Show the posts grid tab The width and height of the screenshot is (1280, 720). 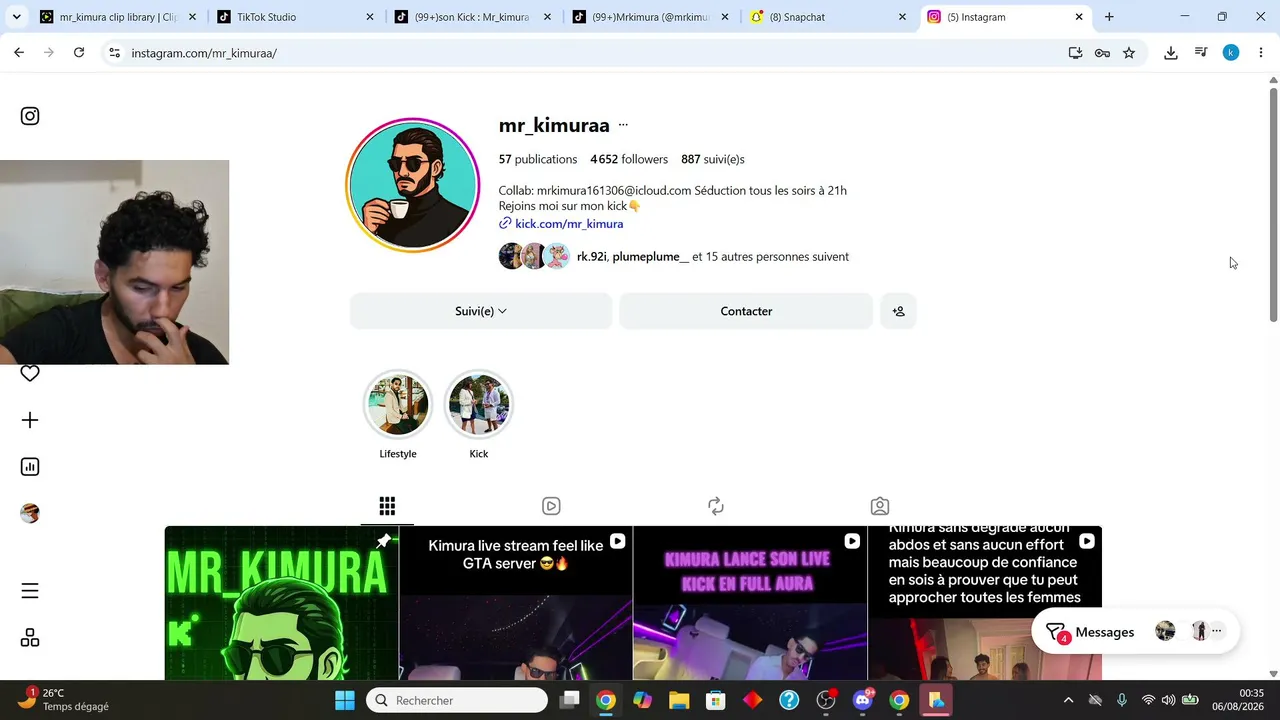(387, 506)
